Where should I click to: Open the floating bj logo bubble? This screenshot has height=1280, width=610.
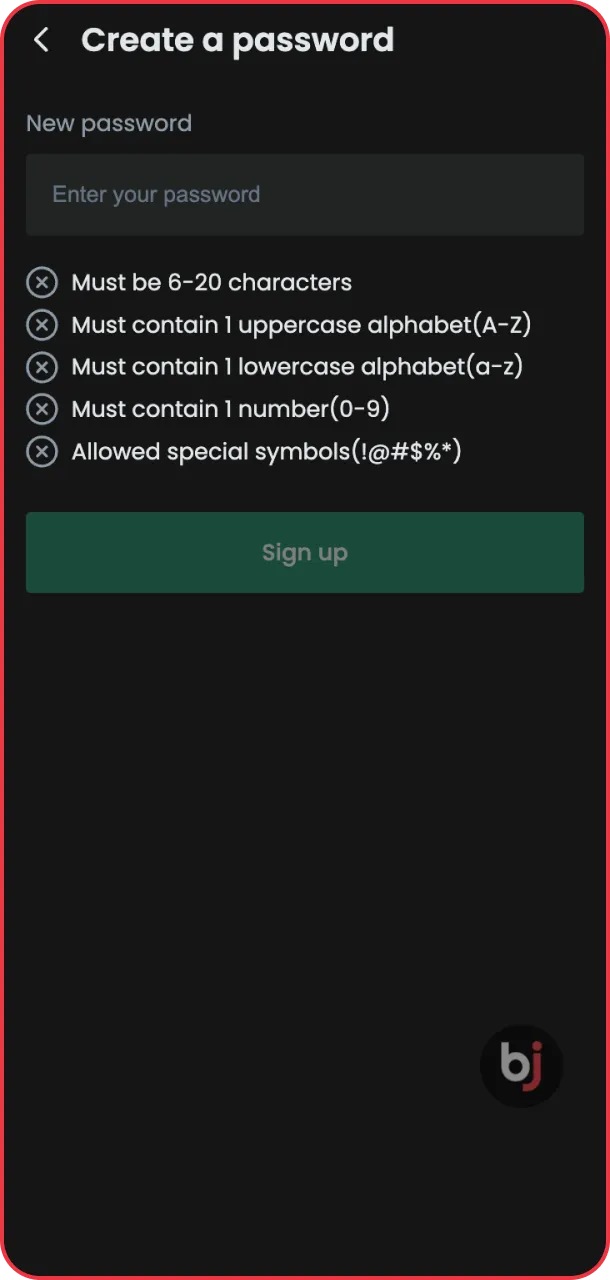(521, 1066)
